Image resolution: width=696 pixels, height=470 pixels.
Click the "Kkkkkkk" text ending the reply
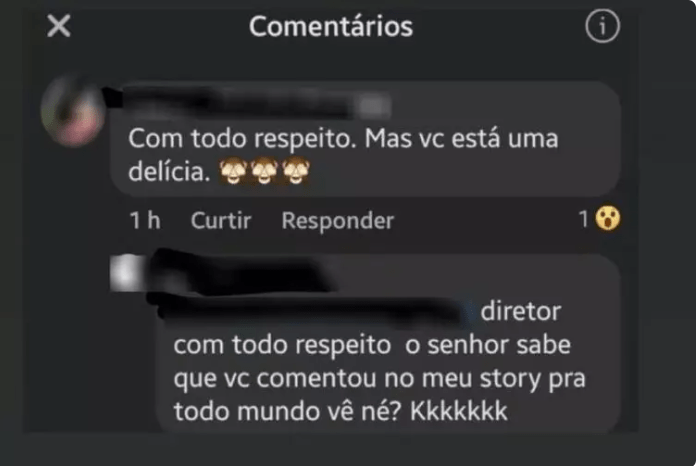(459, 411)
